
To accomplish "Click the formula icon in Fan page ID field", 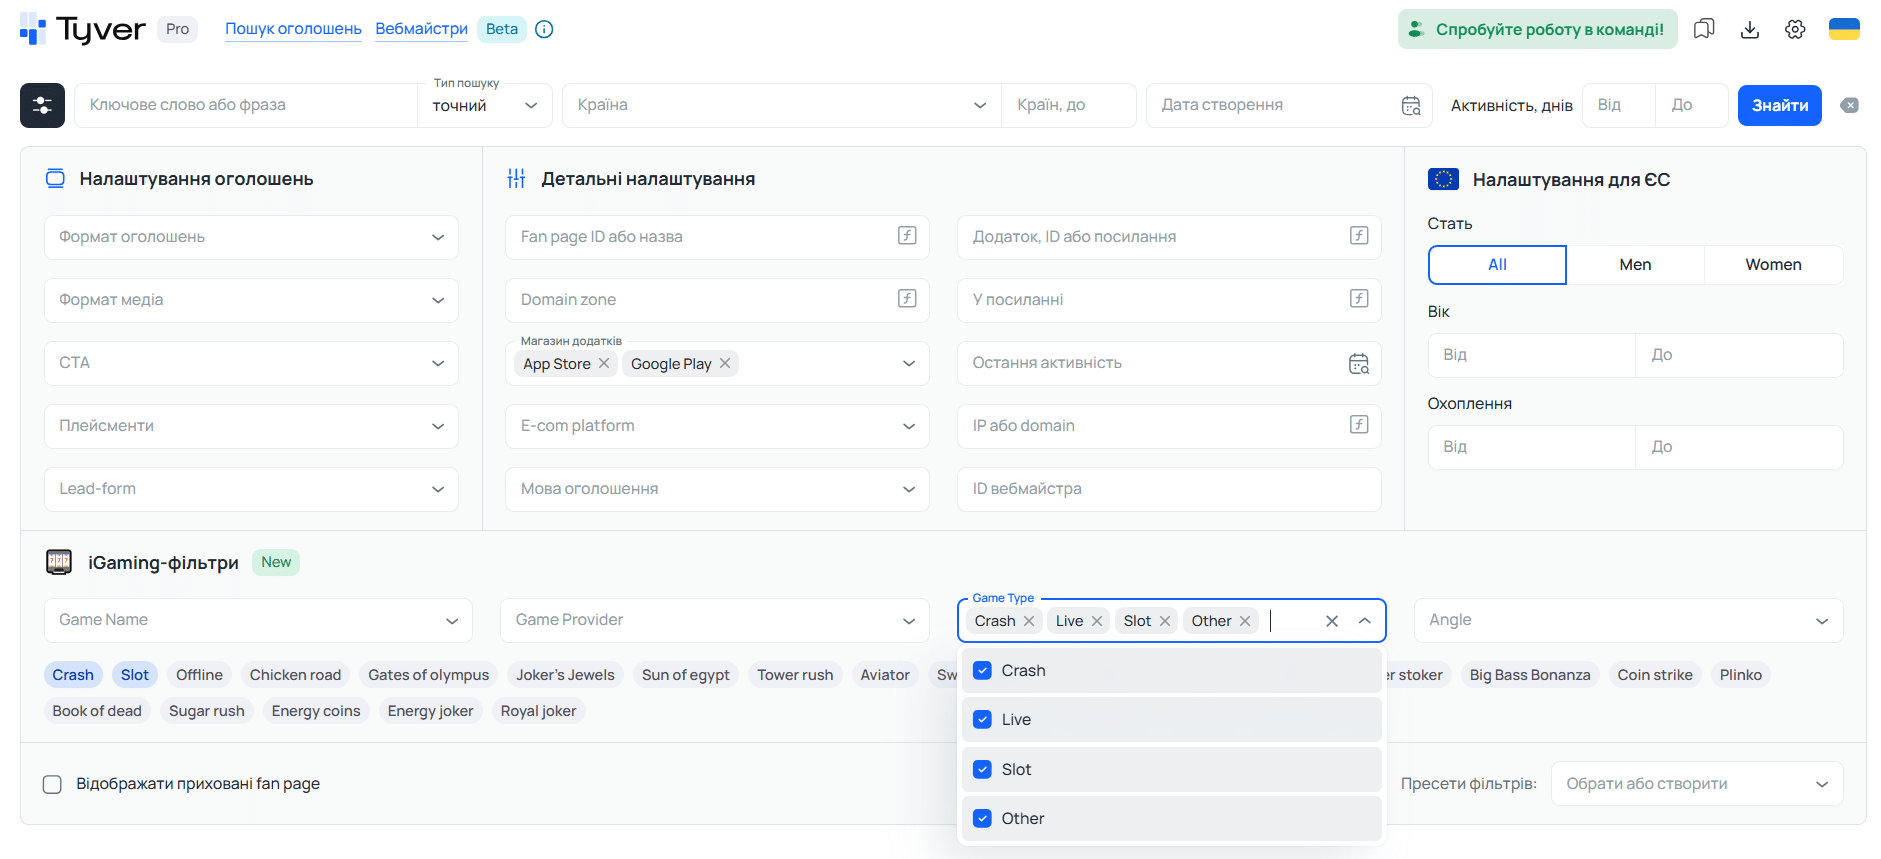I will click(907, 236).
